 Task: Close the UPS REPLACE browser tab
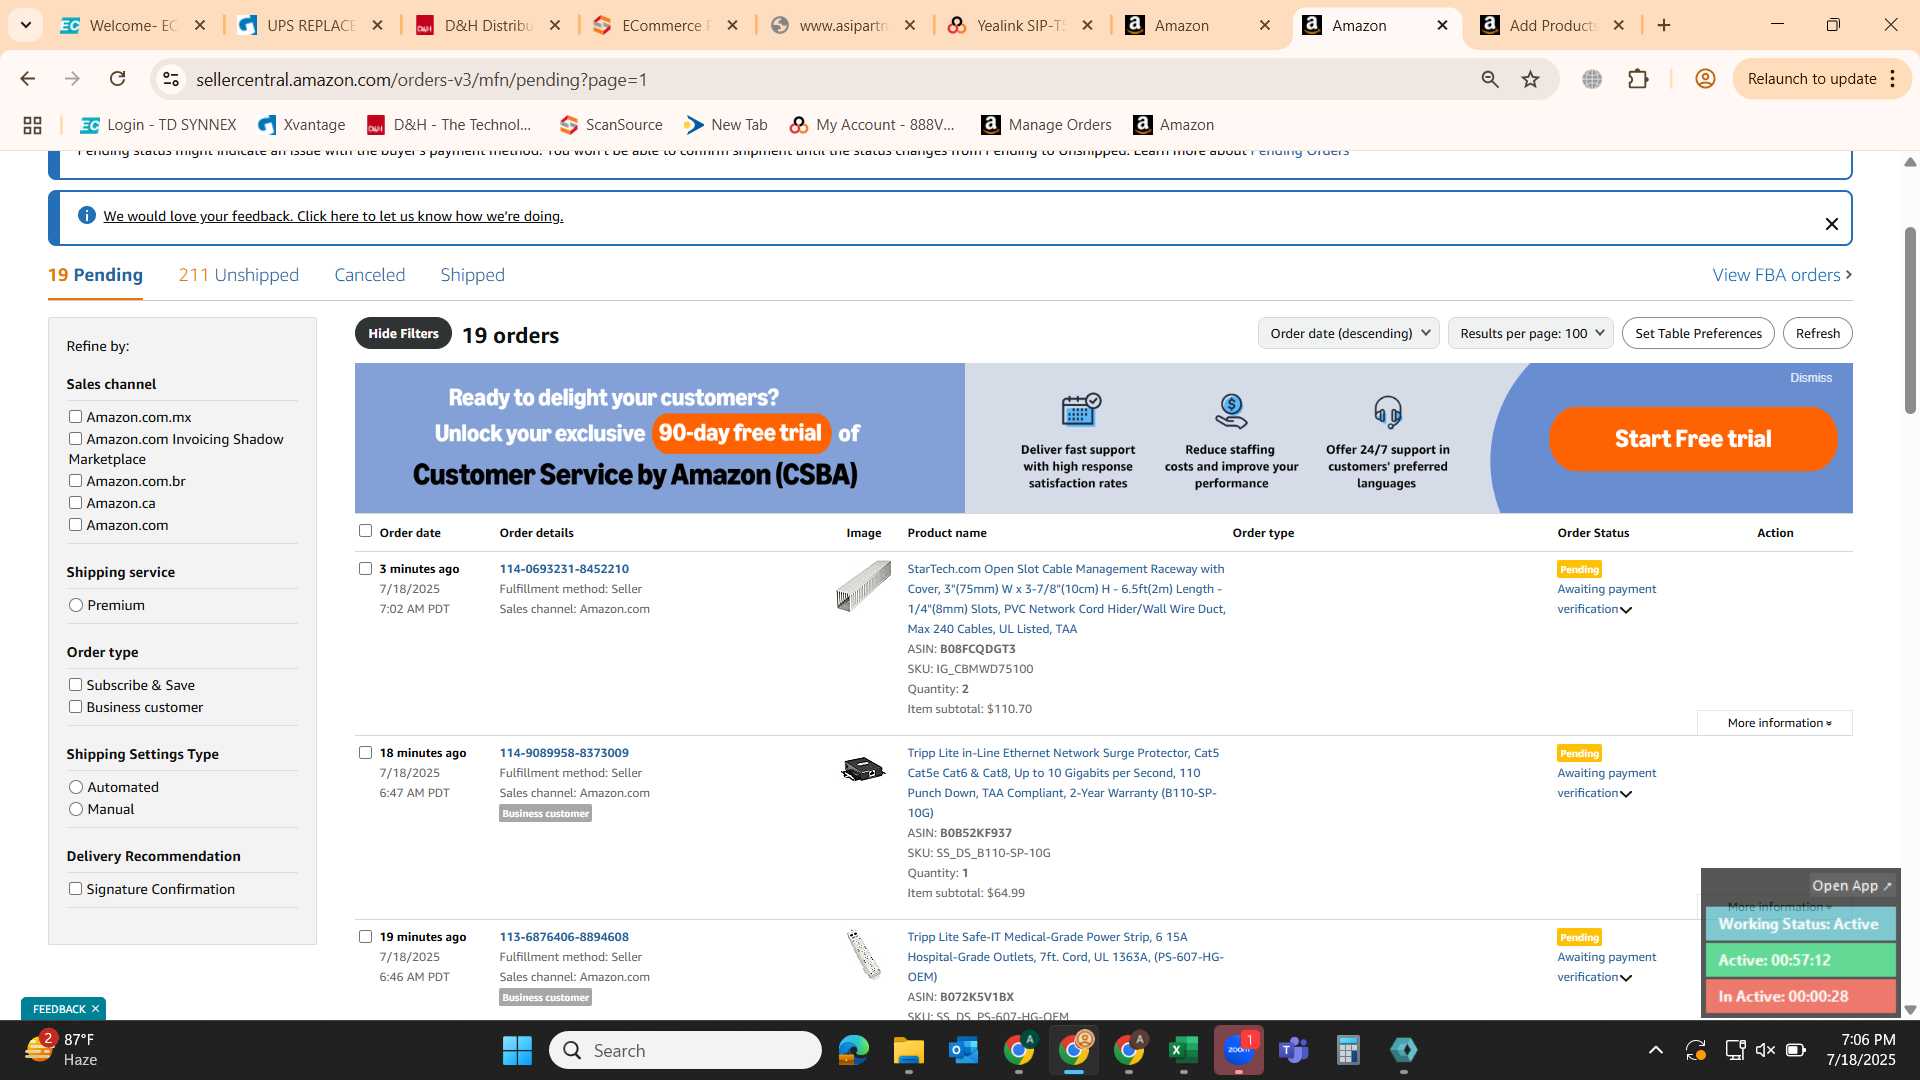point(377,25)
